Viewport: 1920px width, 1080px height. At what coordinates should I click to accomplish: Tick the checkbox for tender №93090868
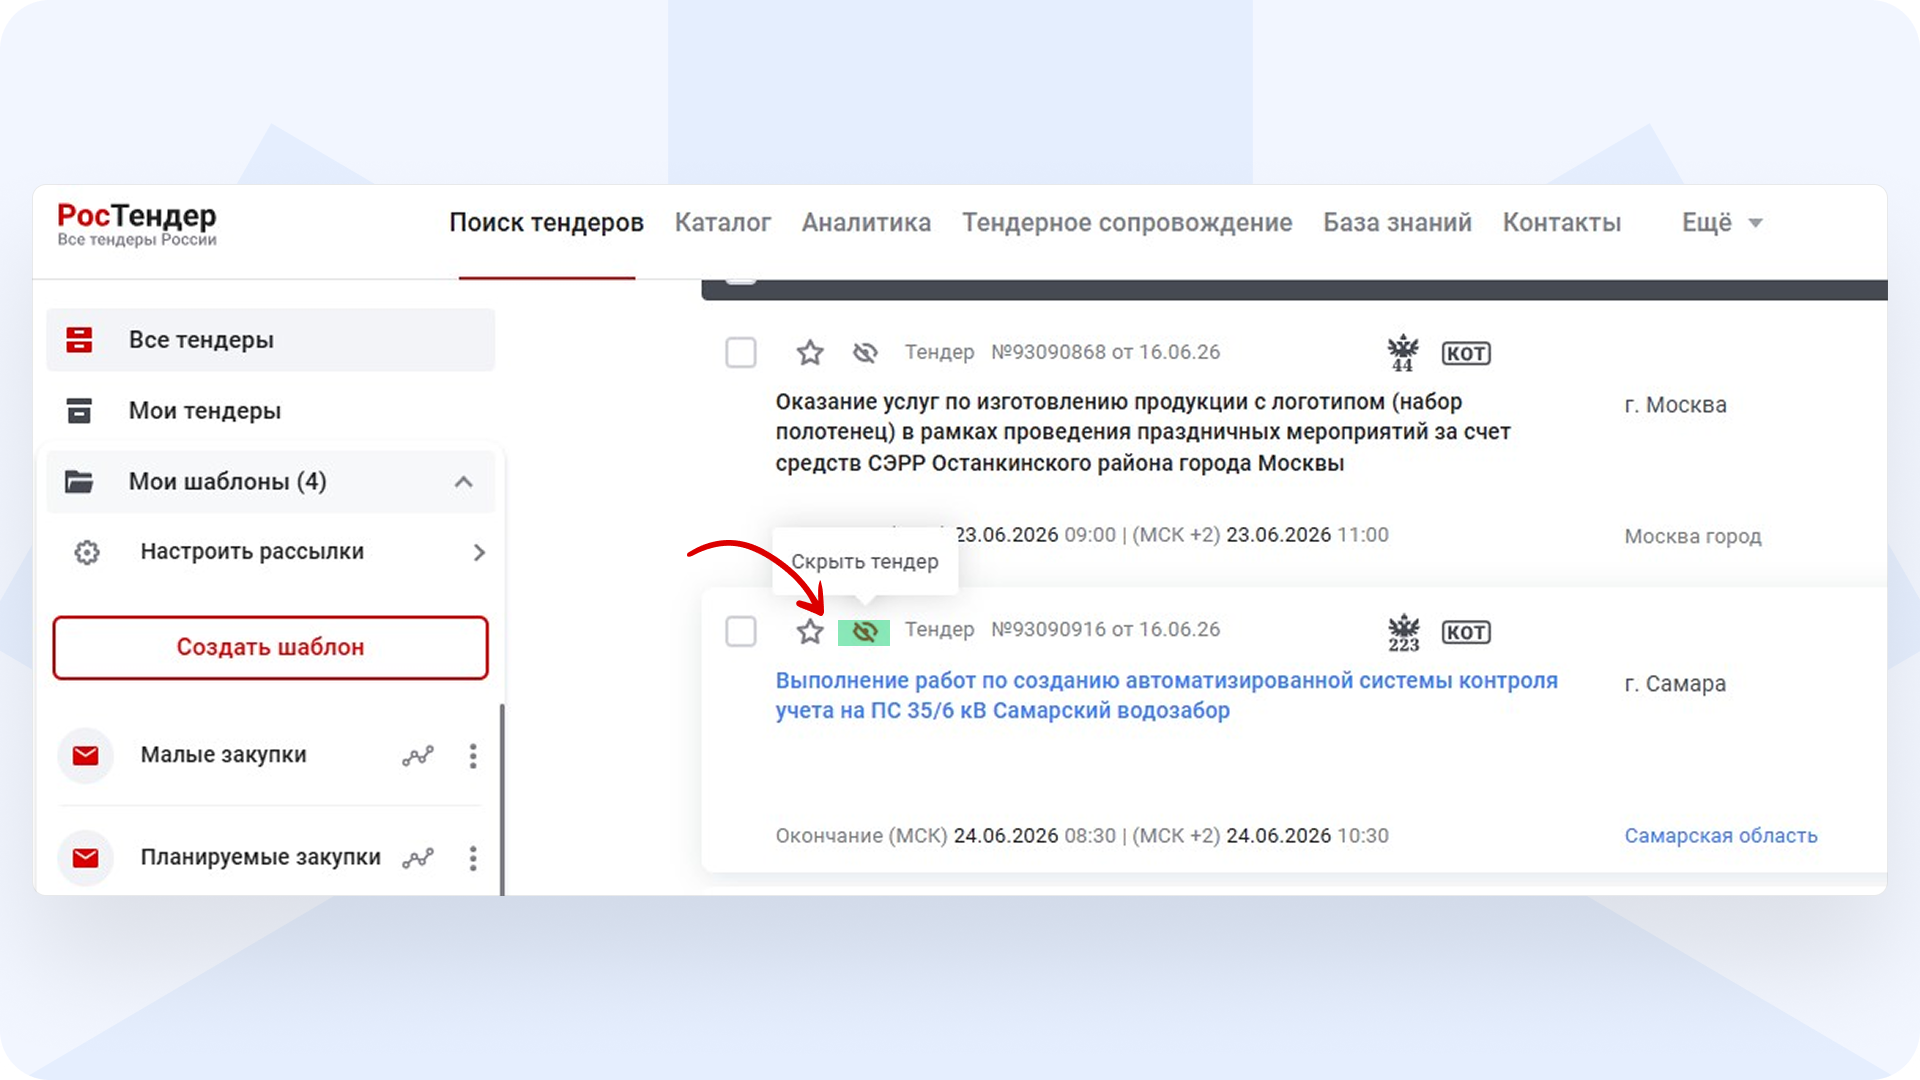(x=741, y=353)
